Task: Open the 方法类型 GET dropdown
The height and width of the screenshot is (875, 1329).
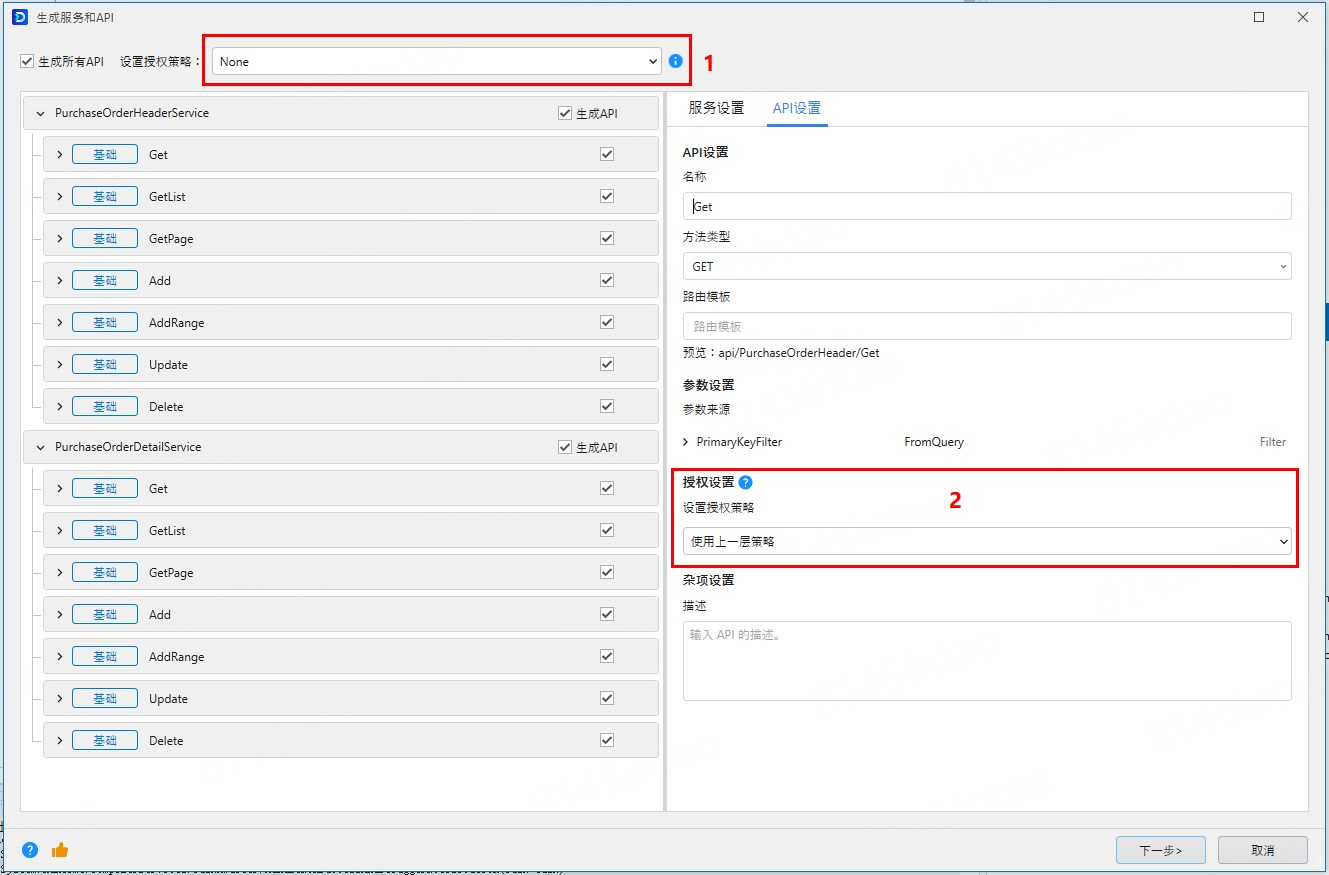Action: point(986,267)
